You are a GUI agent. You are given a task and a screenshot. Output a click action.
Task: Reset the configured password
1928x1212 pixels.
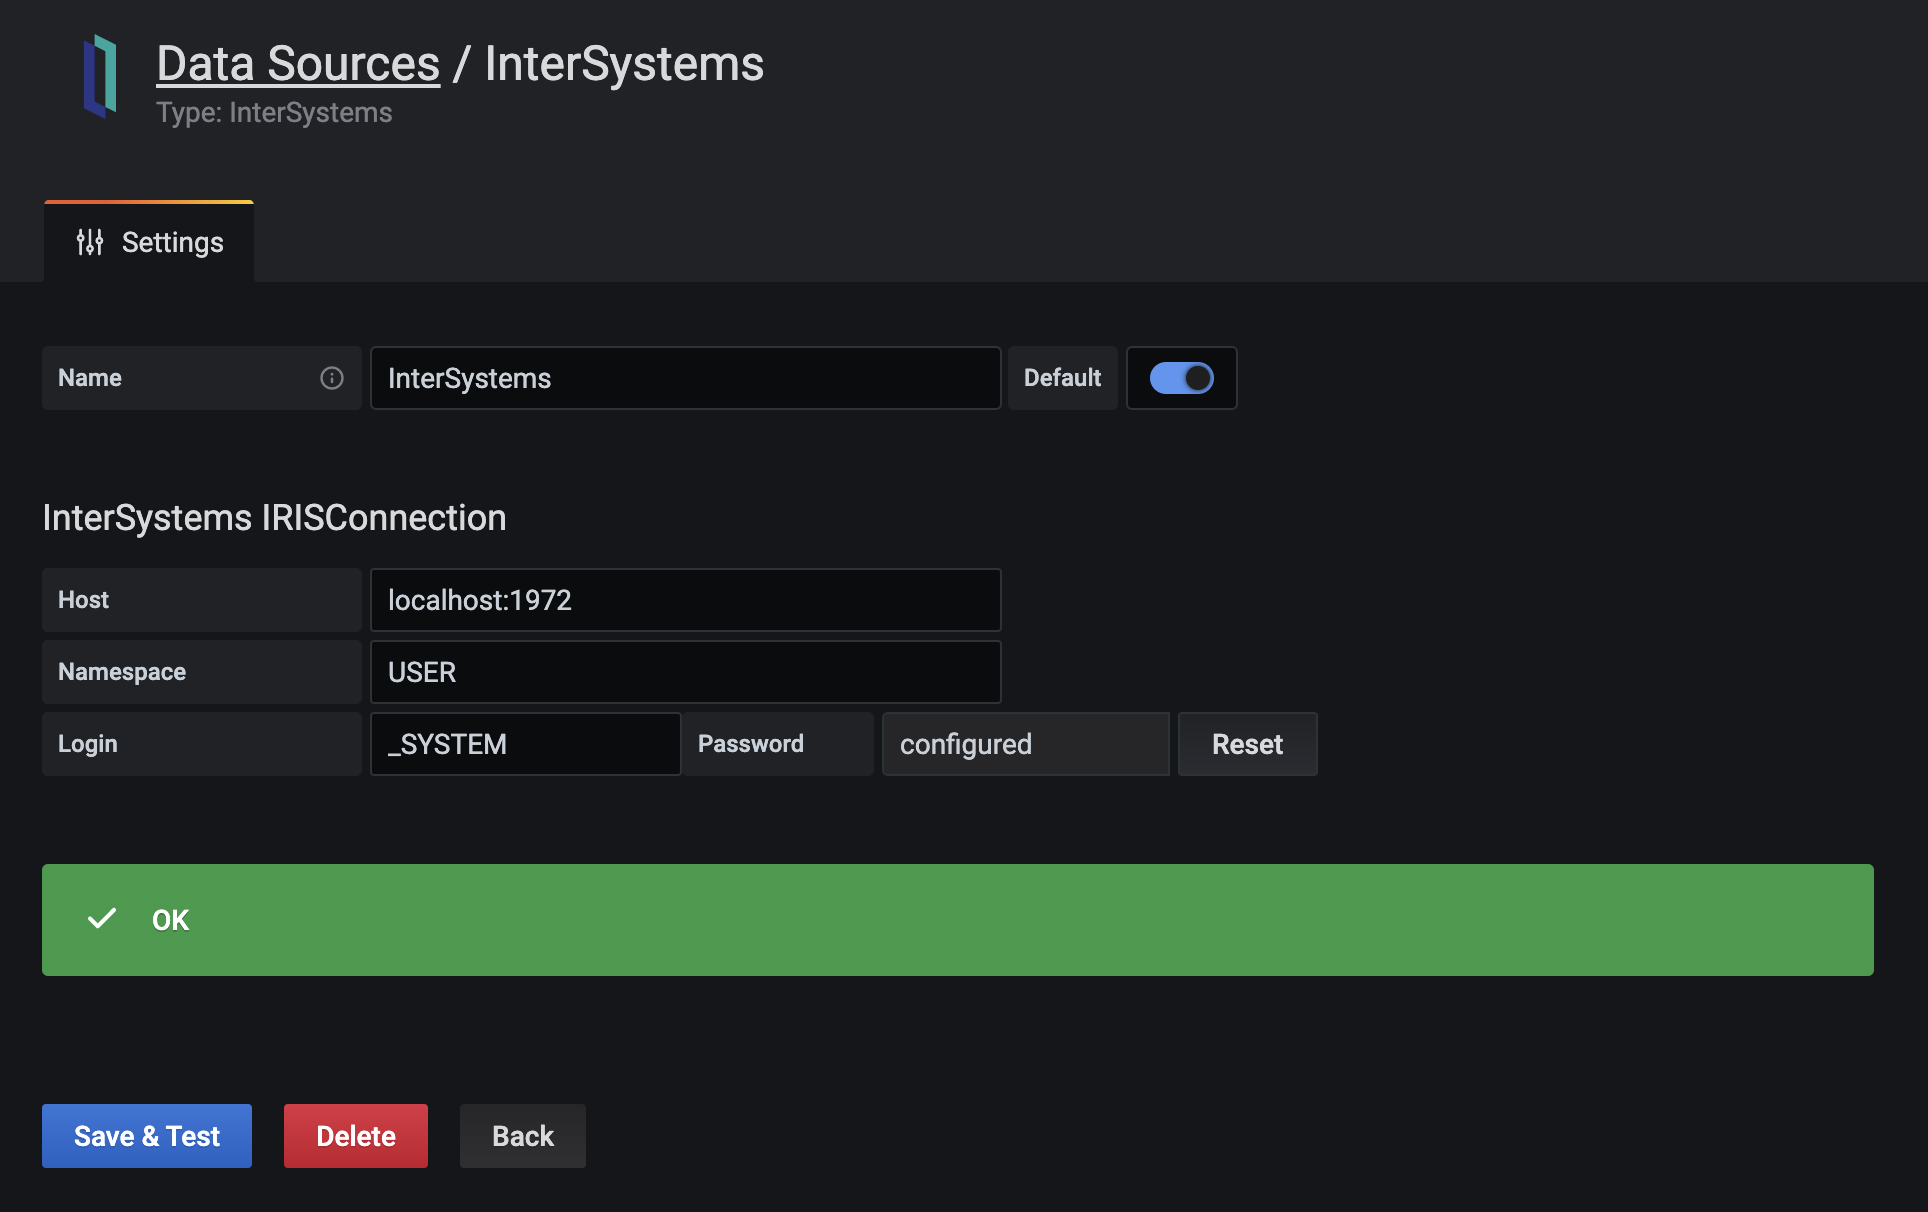click(x=1247, y=744)
